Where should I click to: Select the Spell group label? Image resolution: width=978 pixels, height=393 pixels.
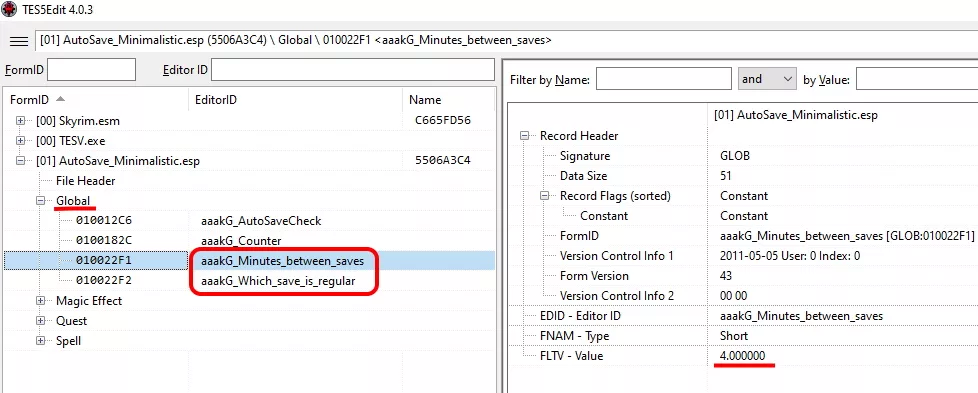[x=68, y=341]
